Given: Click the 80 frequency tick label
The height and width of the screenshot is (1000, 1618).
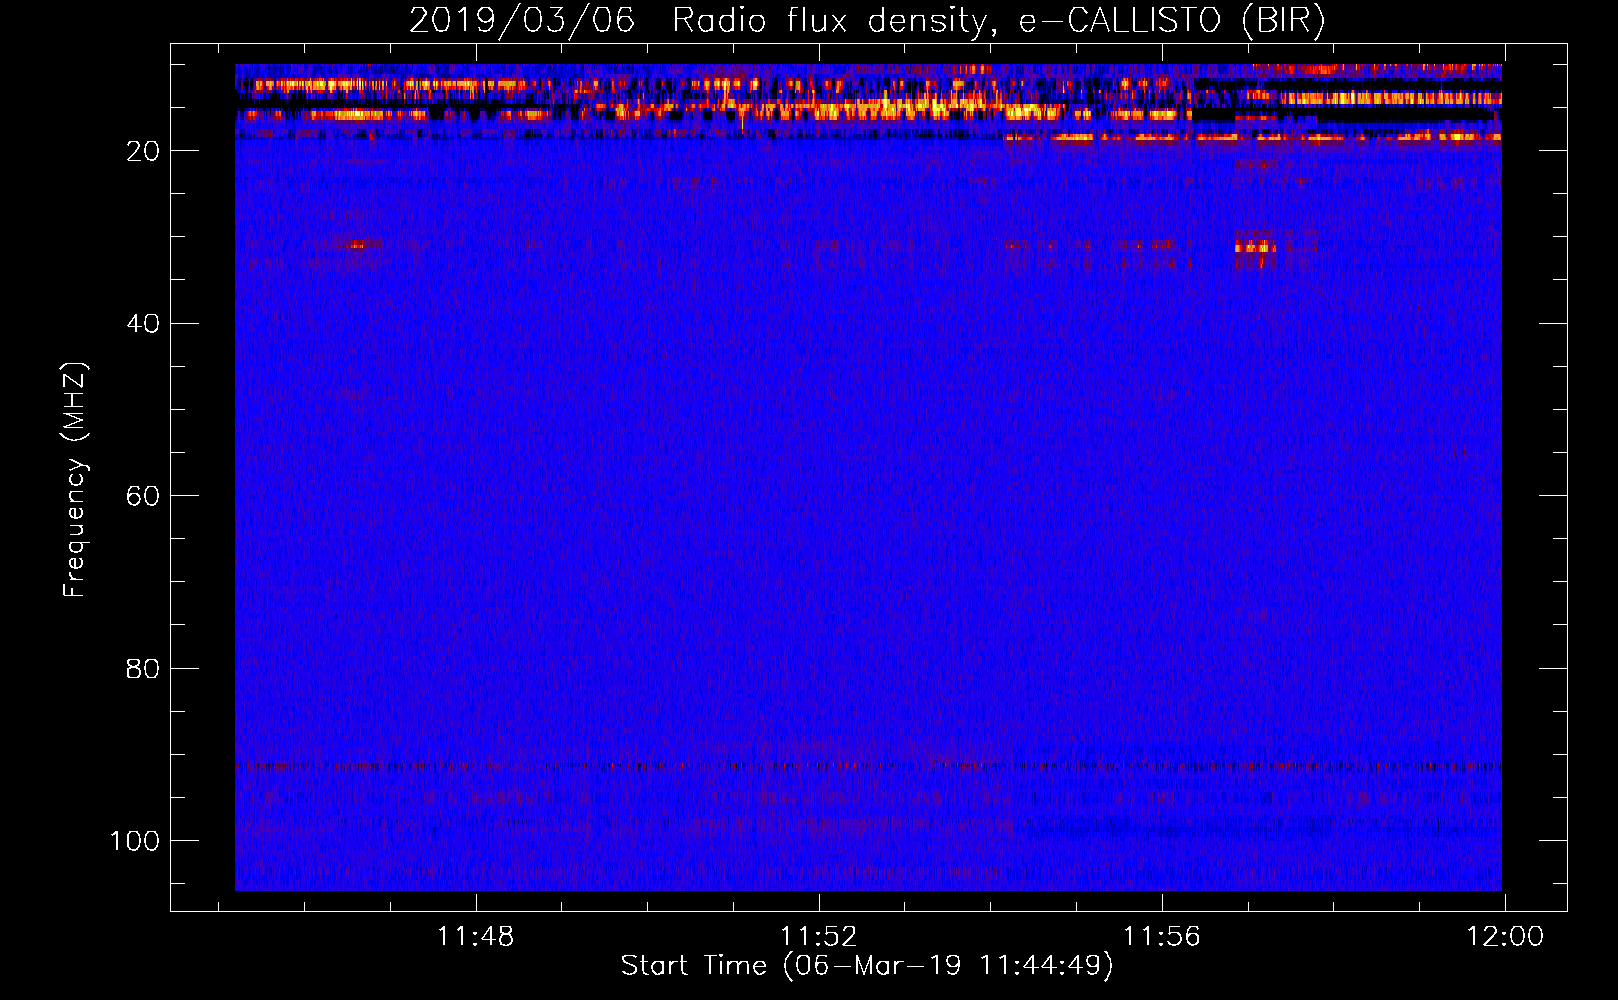Looking at the screenshot, I should click(x=143, y=668).
